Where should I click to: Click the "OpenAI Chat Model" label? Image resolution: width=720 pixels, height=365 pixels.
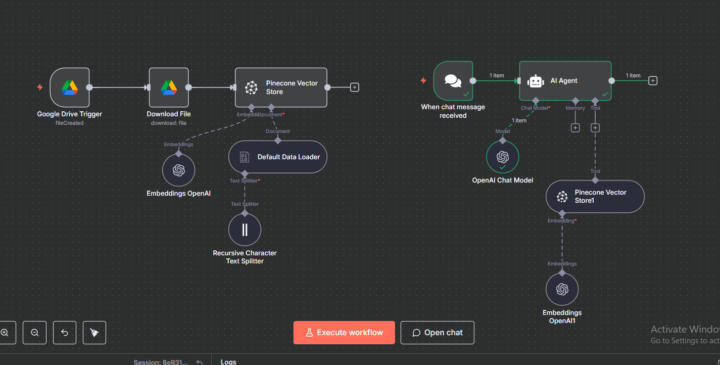click(502, 180)
